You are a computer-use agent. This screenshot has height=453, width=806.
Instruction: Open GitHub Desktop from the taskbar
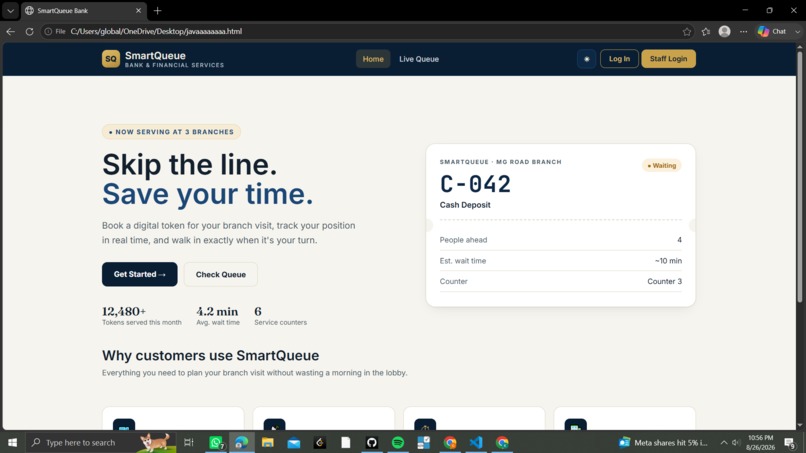[372, 442]
